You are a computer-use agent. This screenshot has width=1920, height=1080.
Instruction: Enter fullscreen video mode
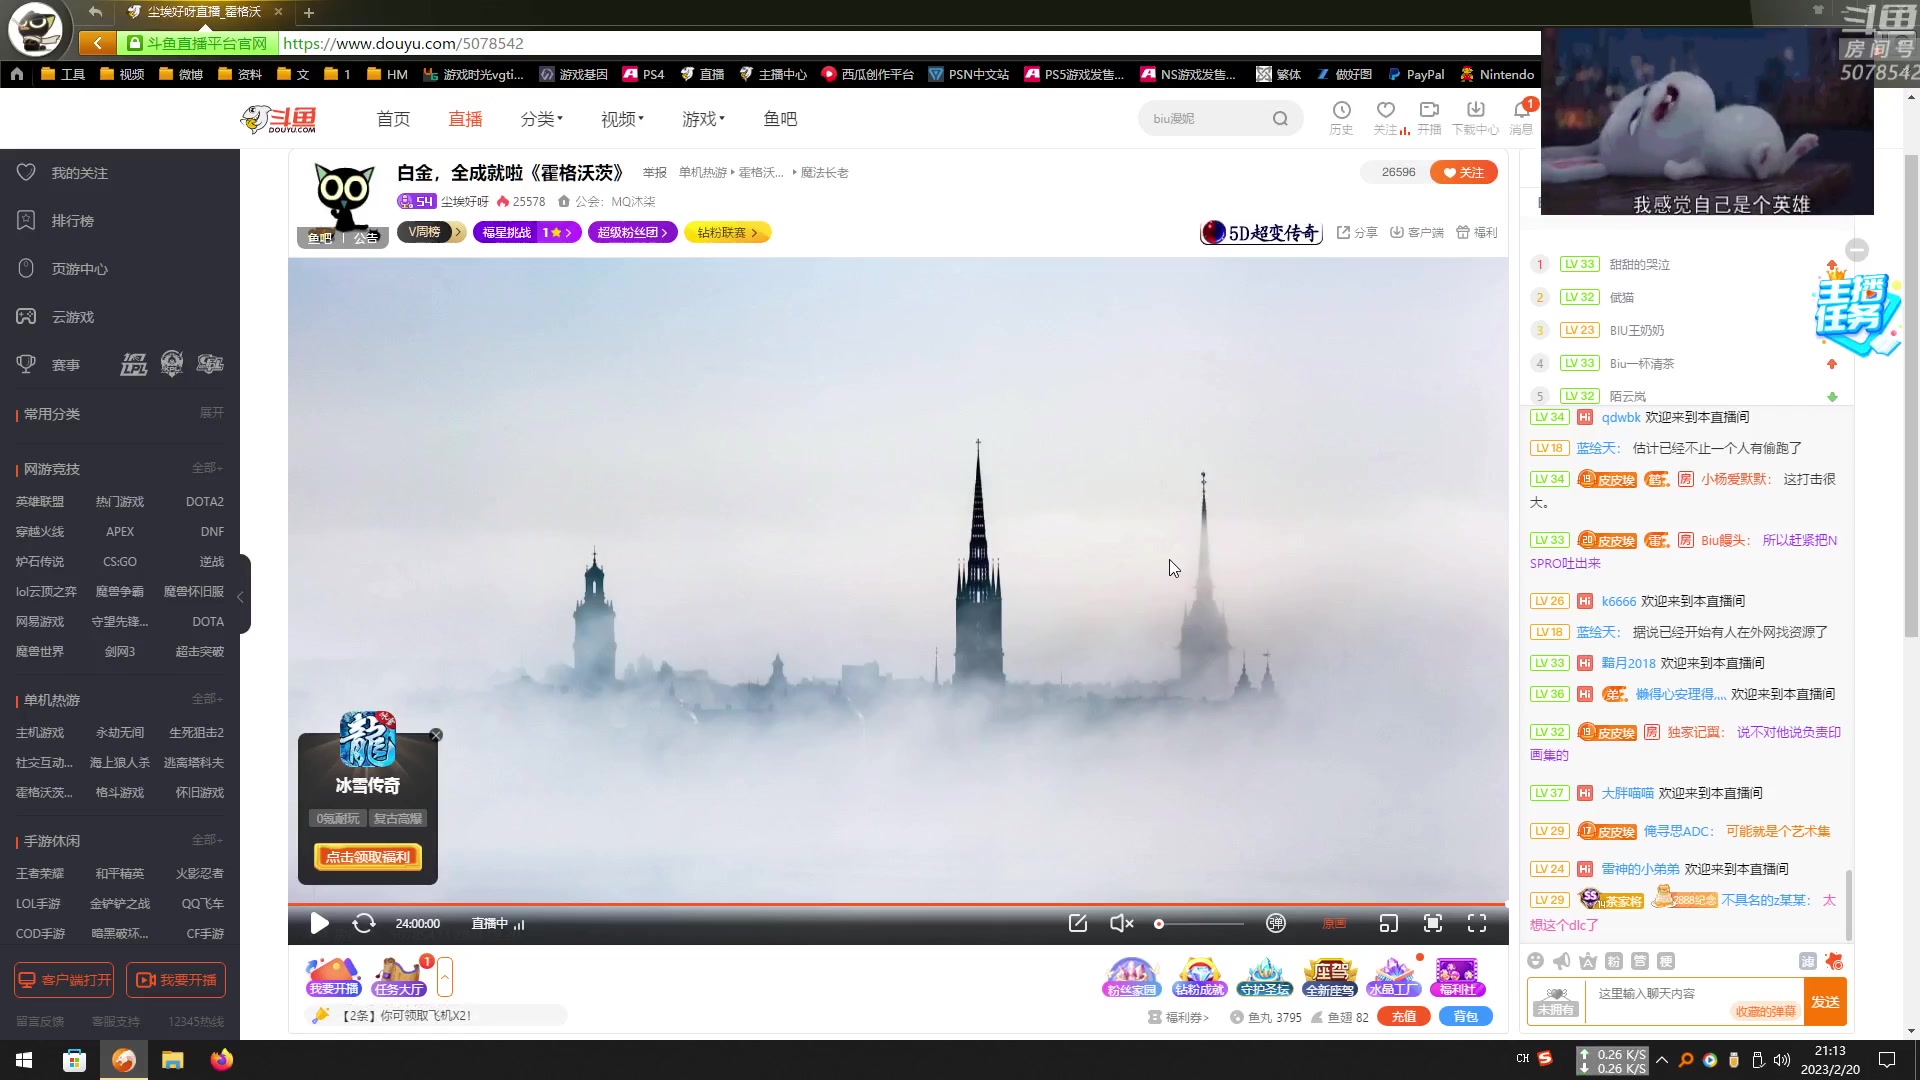tap(1477, 924)
